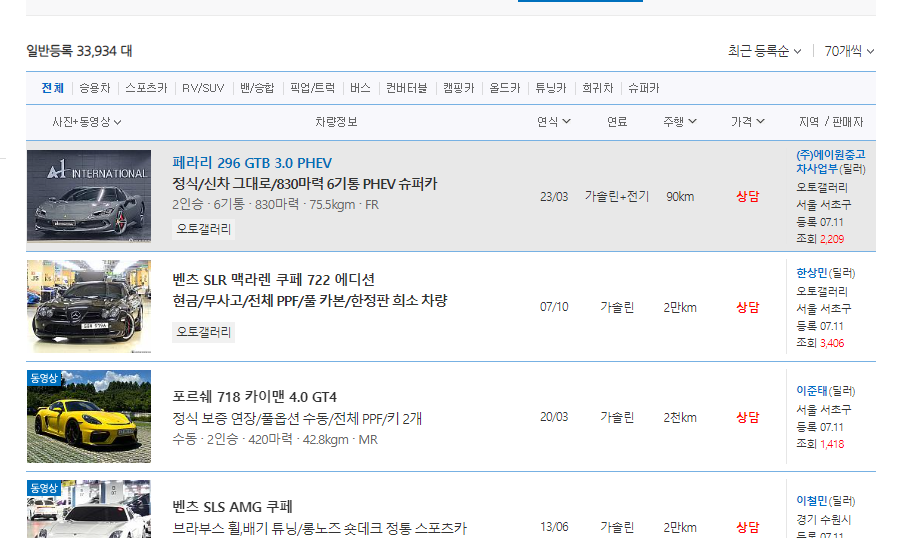Viewport: 910px width, 538px height.
Task: Open 벤츠 SLS AMG 쿠페 listing
Action: [232, 507]
